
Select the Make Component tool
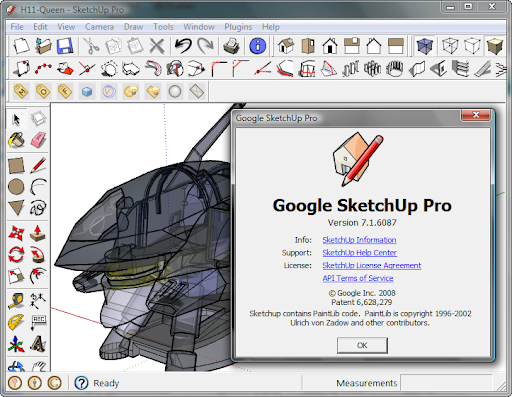[x=38, y=119]
